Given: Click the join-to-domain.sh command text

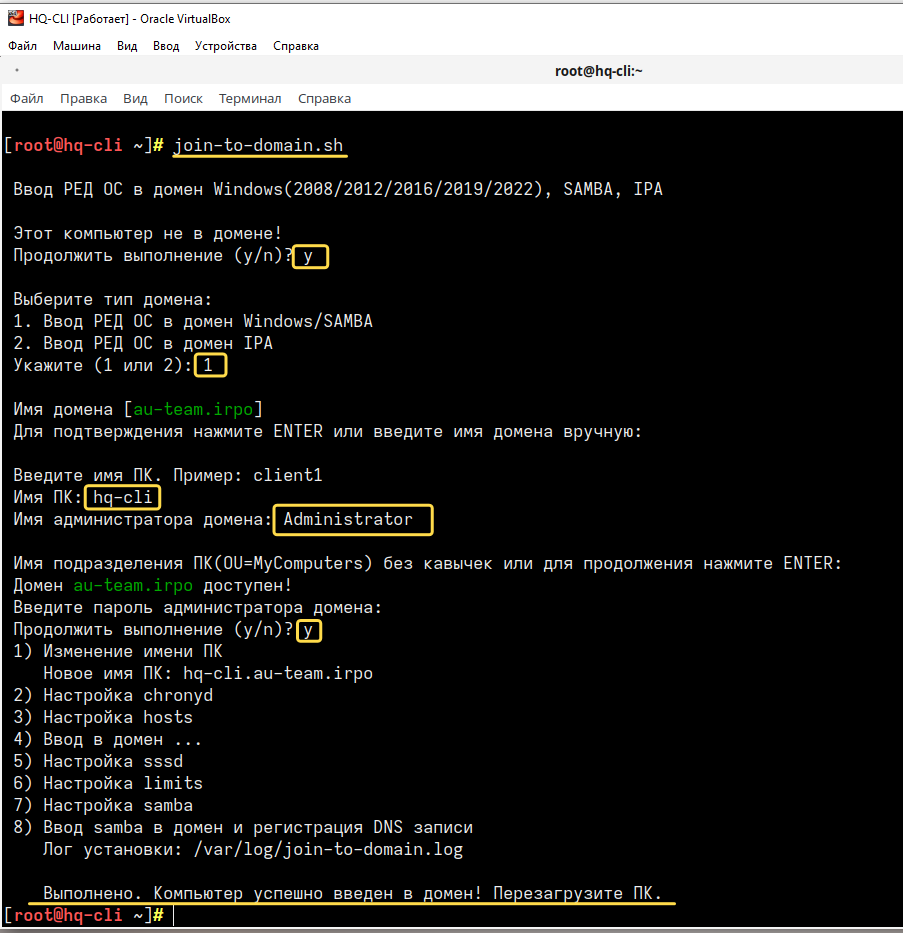Looking at the screenshot, I should [258, 146].
